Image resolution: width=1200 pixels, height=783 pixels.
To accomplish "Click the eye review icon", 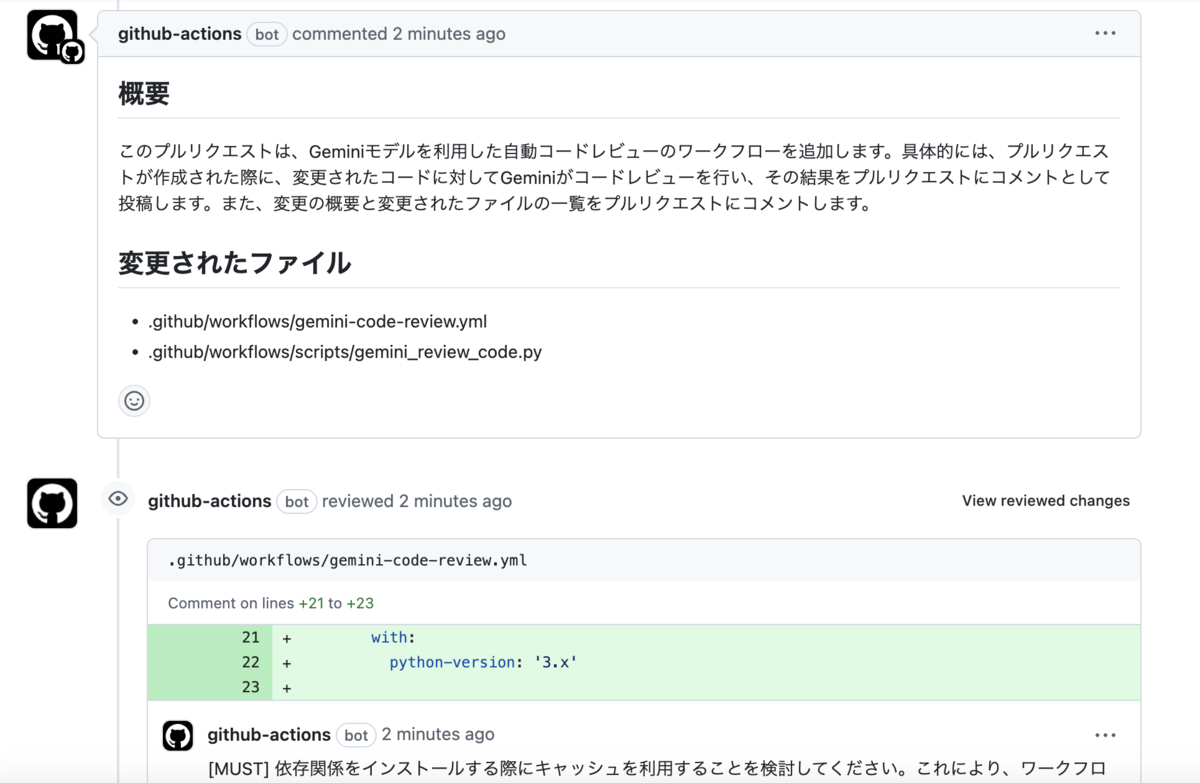I will click(118, 499).
